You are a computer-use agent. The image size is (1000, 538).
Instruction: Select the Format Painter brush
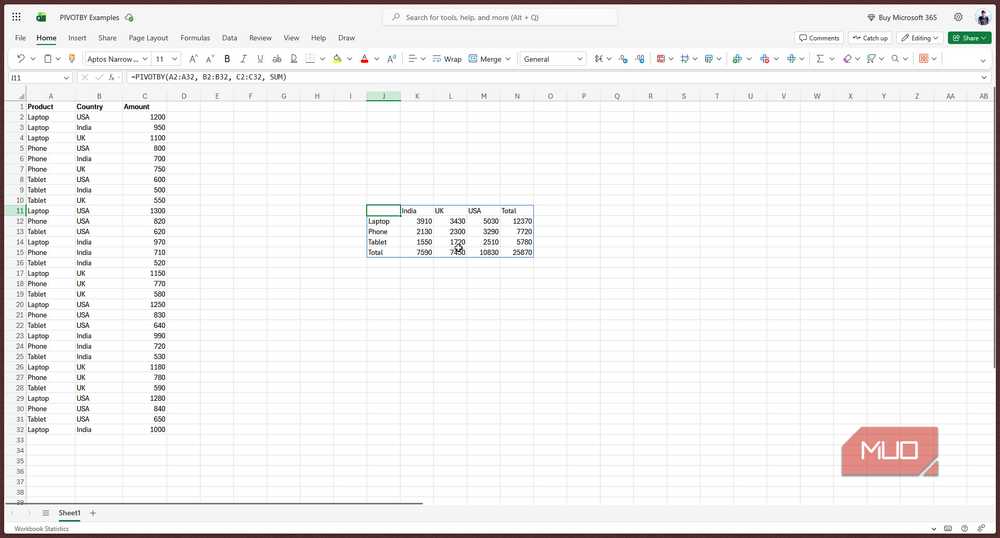[x=71, y=59]
